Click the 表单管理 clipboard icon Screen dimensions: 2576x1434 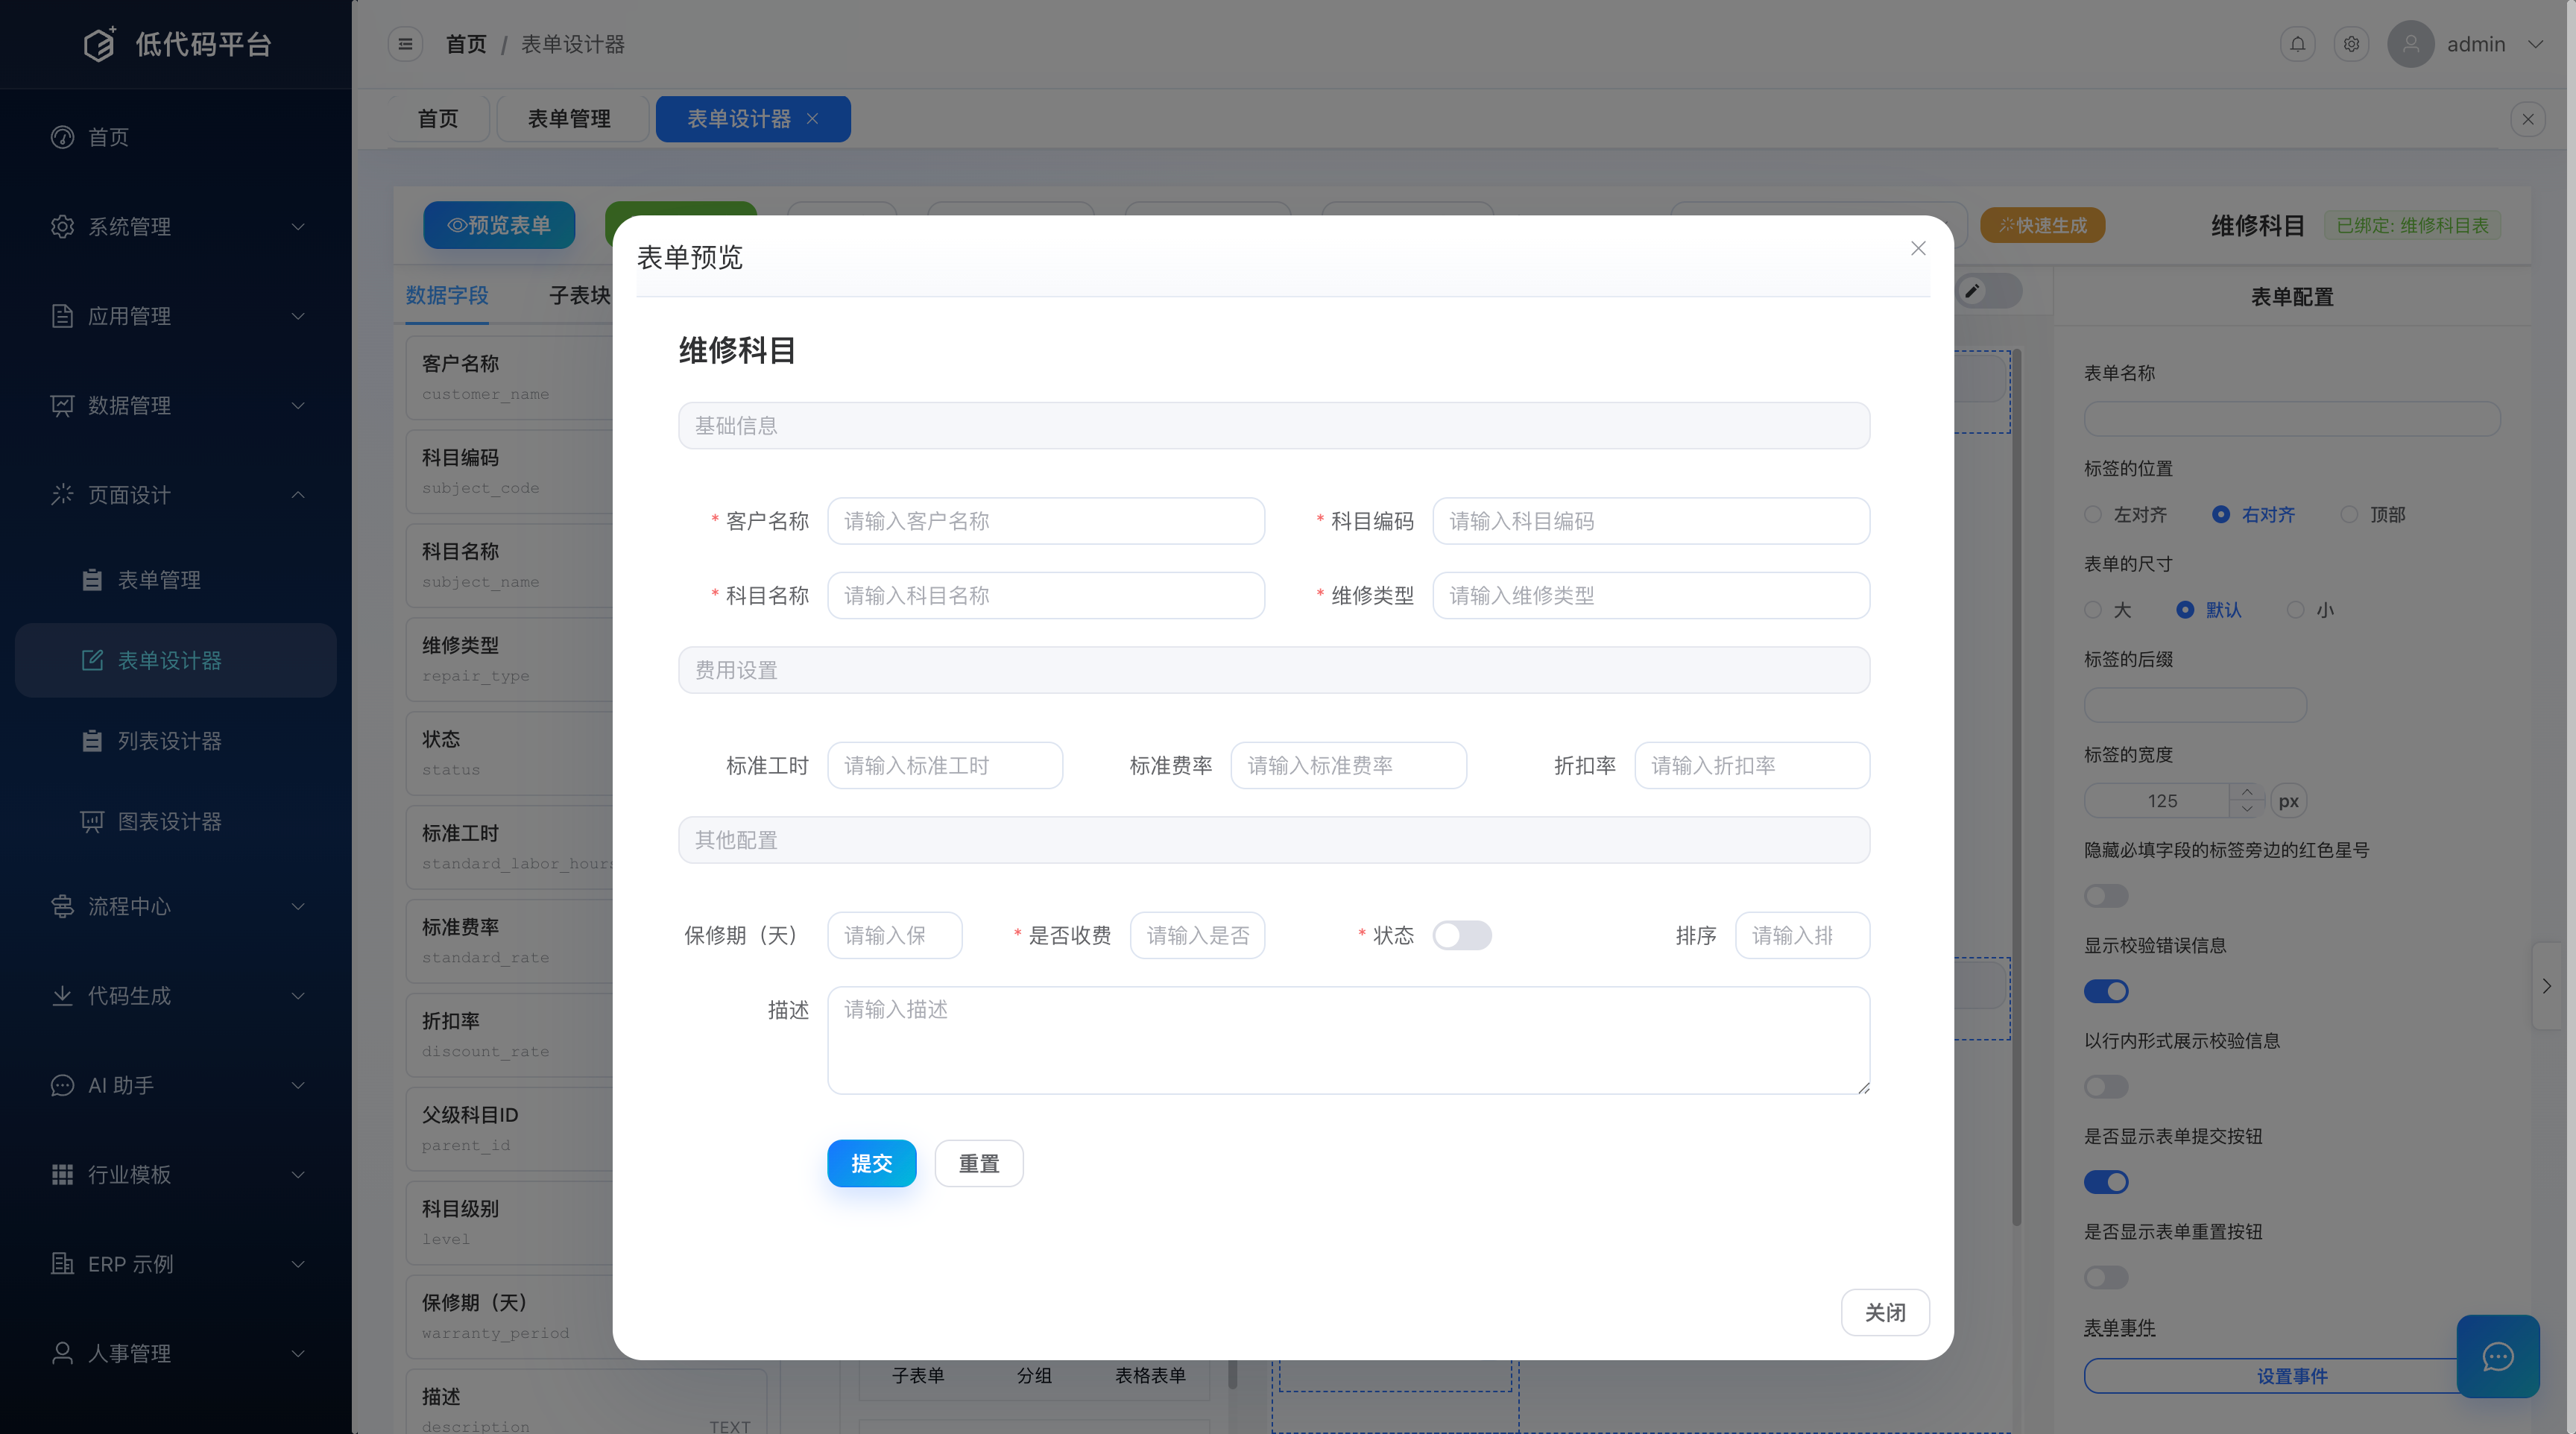click(92, 580)
